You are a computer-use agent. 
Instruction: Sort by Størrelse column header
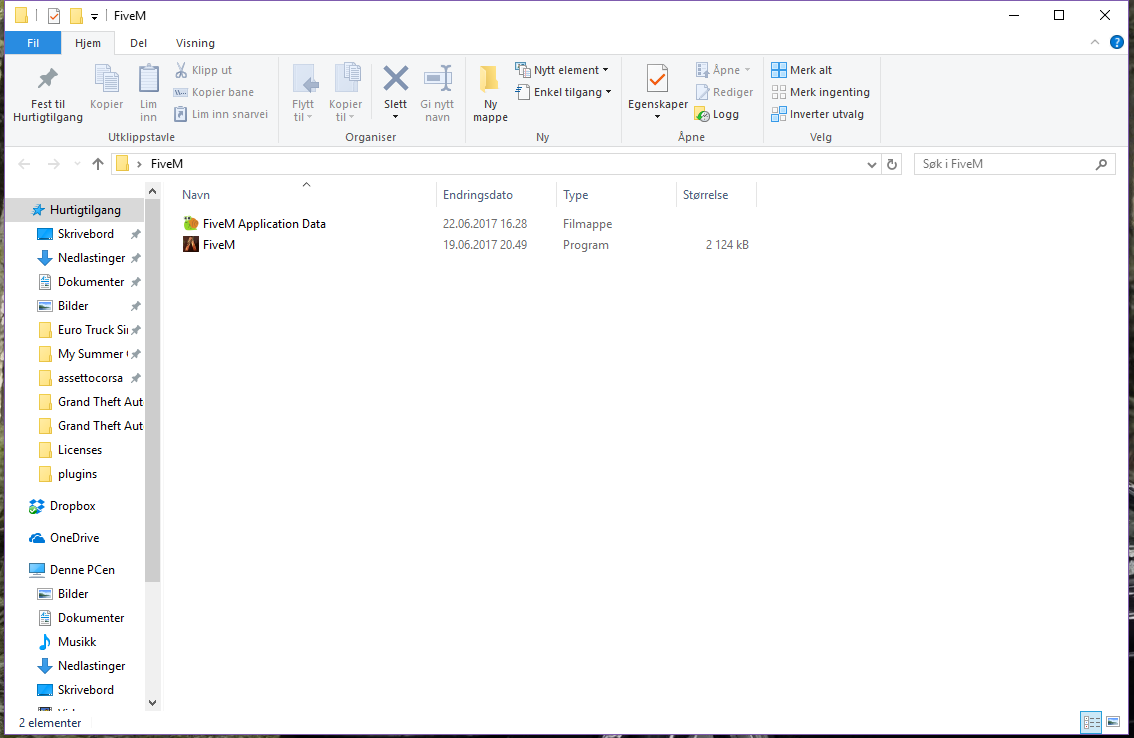(706, 195)
